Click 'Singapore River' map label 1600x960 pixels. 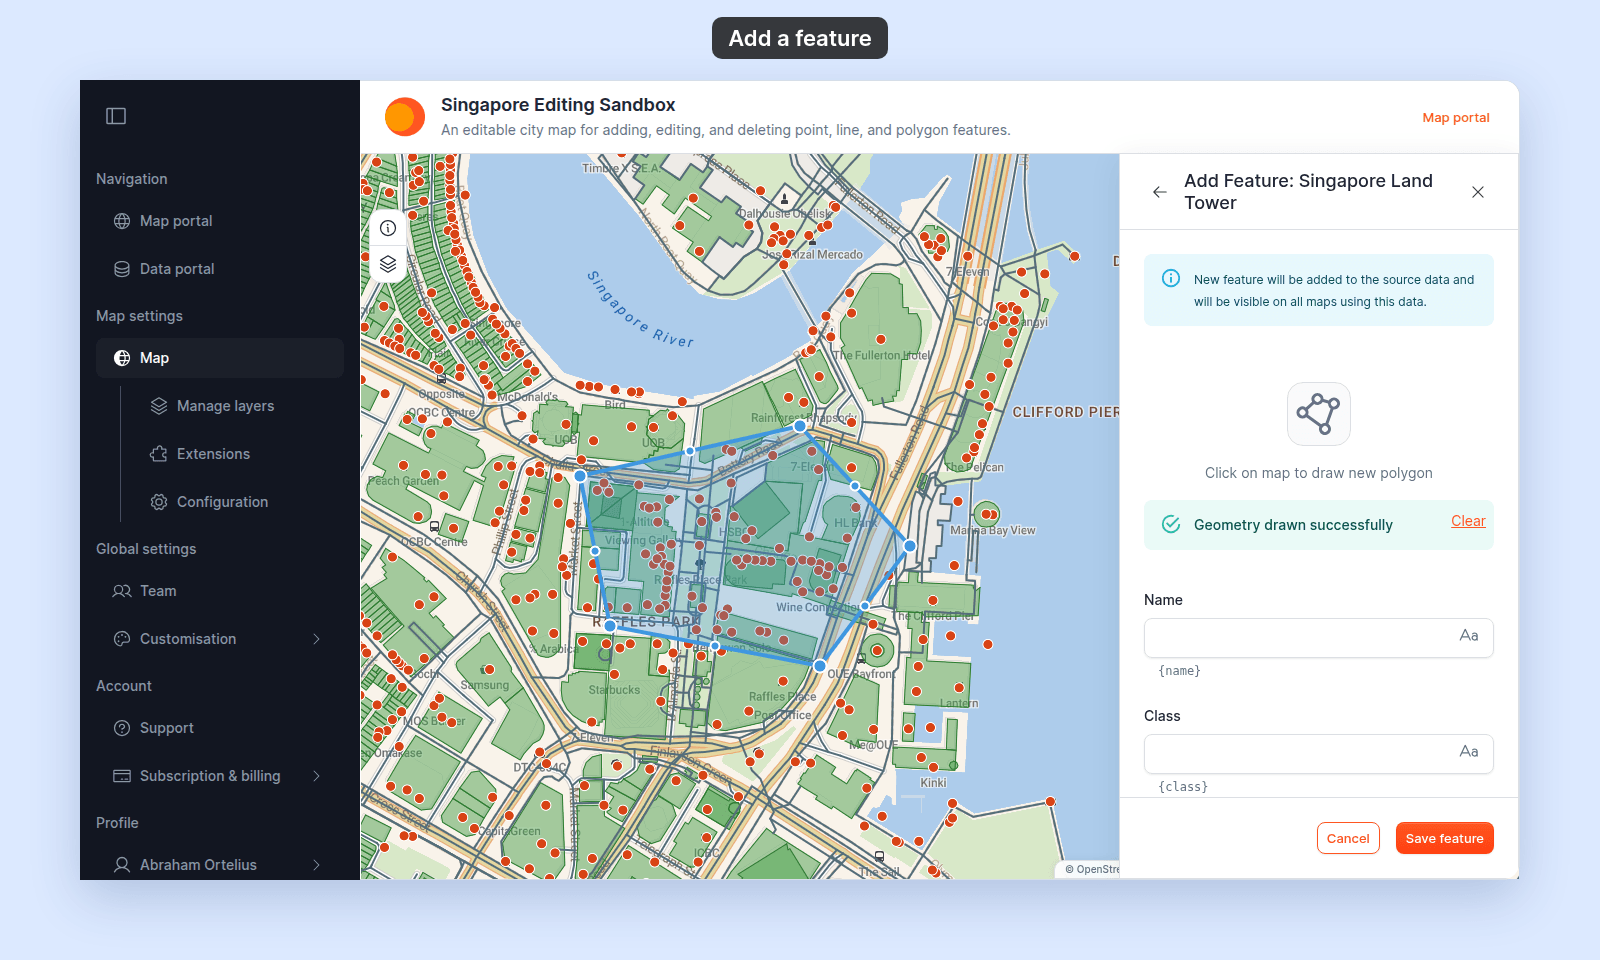pyautogui.click(x=640, y=310)
